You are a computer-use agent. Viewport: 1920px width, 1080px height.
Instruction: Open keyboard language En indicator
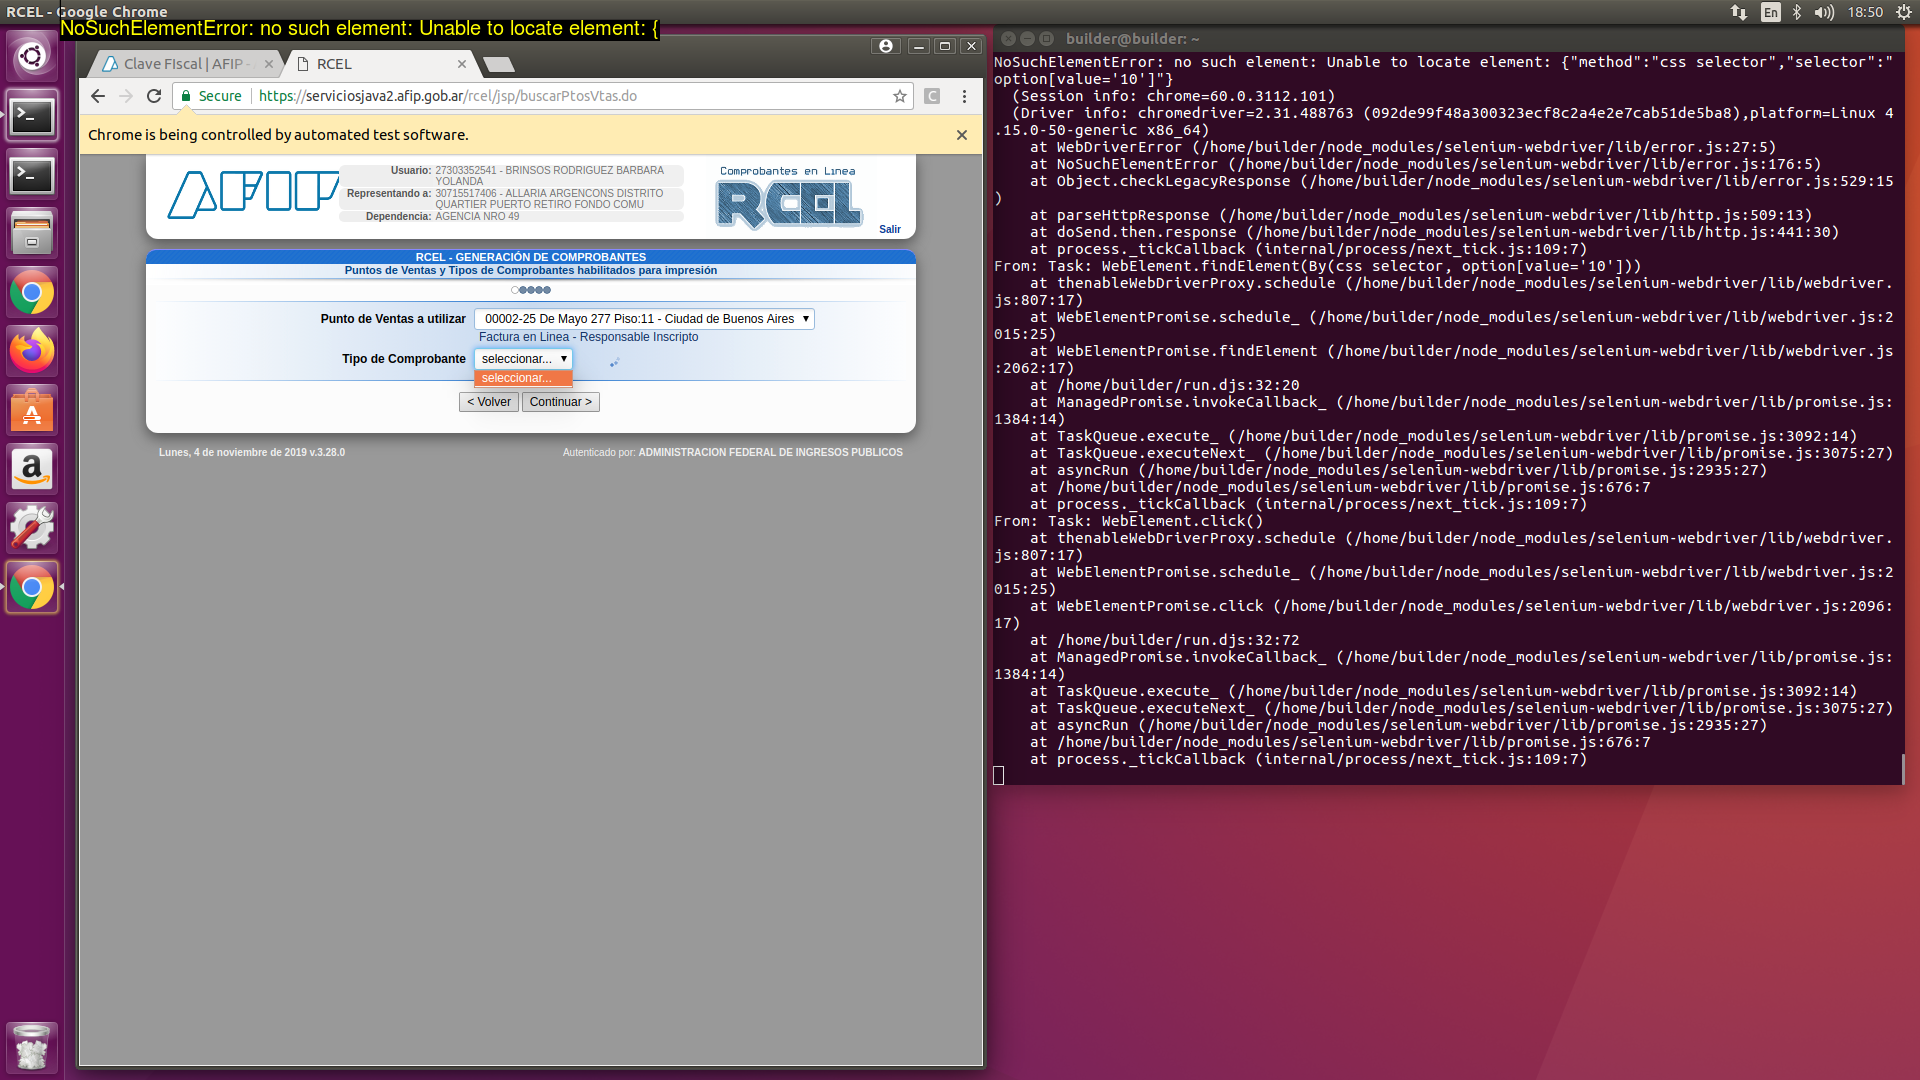click(1770, 12)
